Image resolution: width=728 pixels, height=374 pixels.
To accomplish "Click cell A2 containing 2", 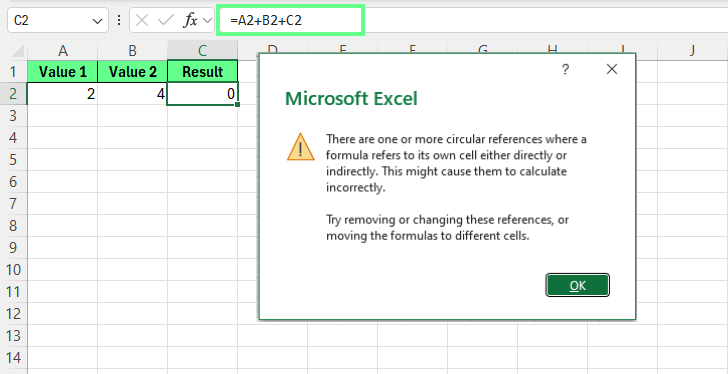I will point(63,94).
